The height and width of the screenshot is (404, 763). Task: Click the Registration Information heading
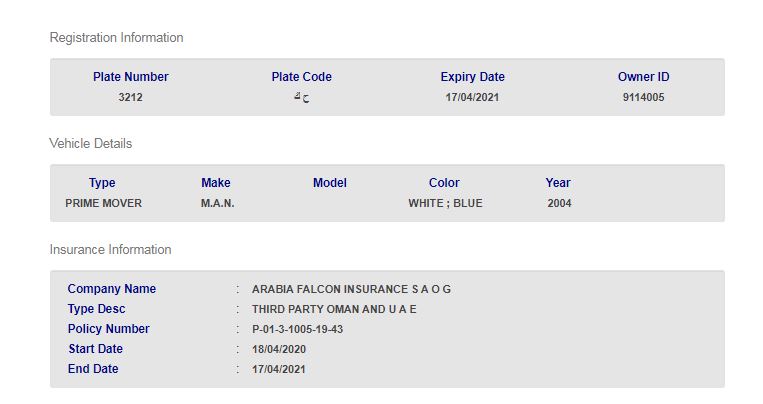pos(116,38)
